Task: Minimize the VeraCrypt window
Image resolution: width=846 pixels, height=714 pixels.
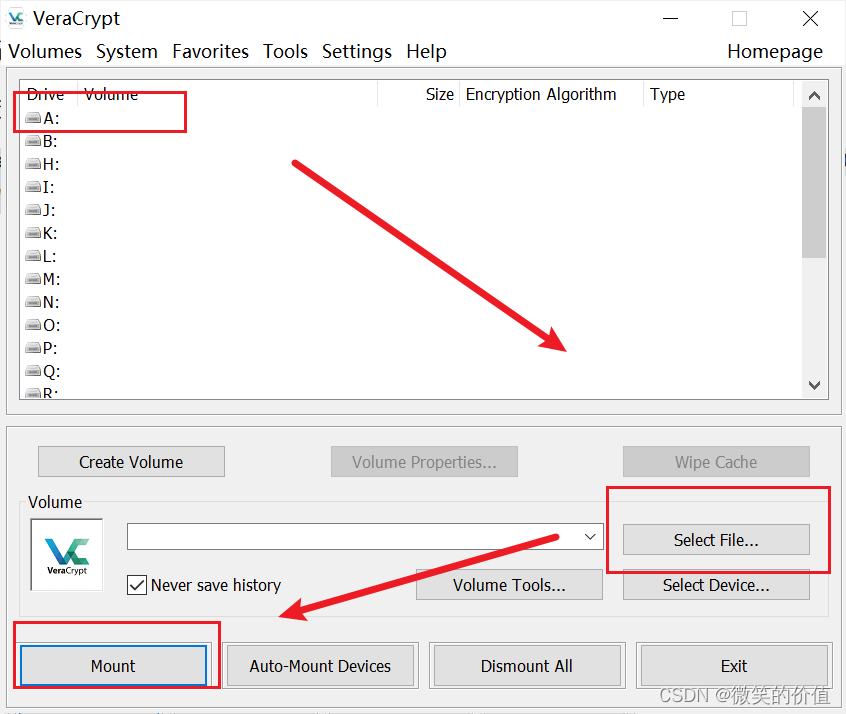Action: 670,19
